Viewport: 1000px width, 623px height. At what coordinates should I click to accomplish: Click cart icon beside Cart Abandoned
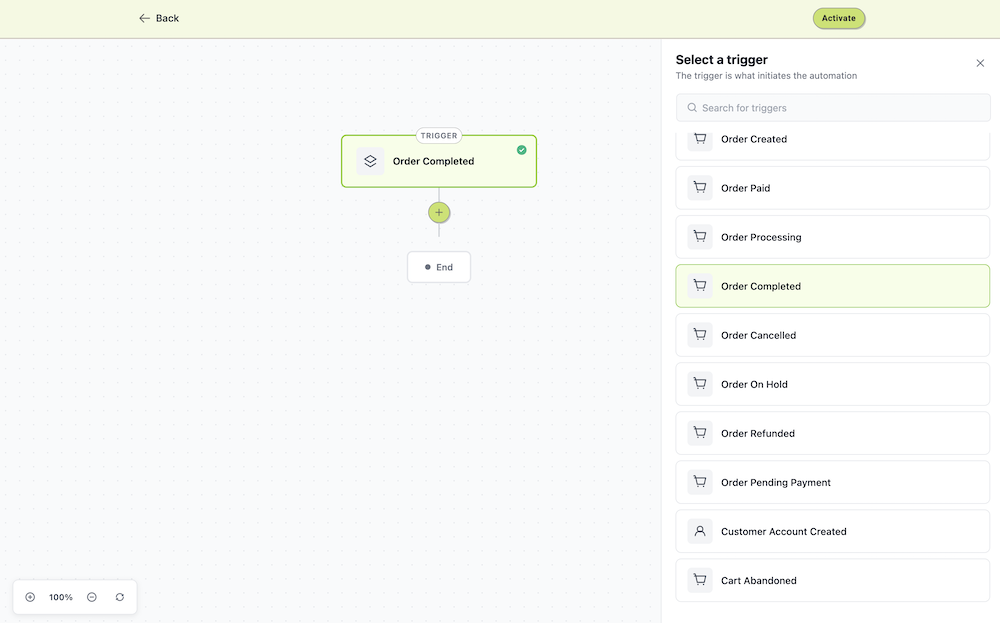700,581
